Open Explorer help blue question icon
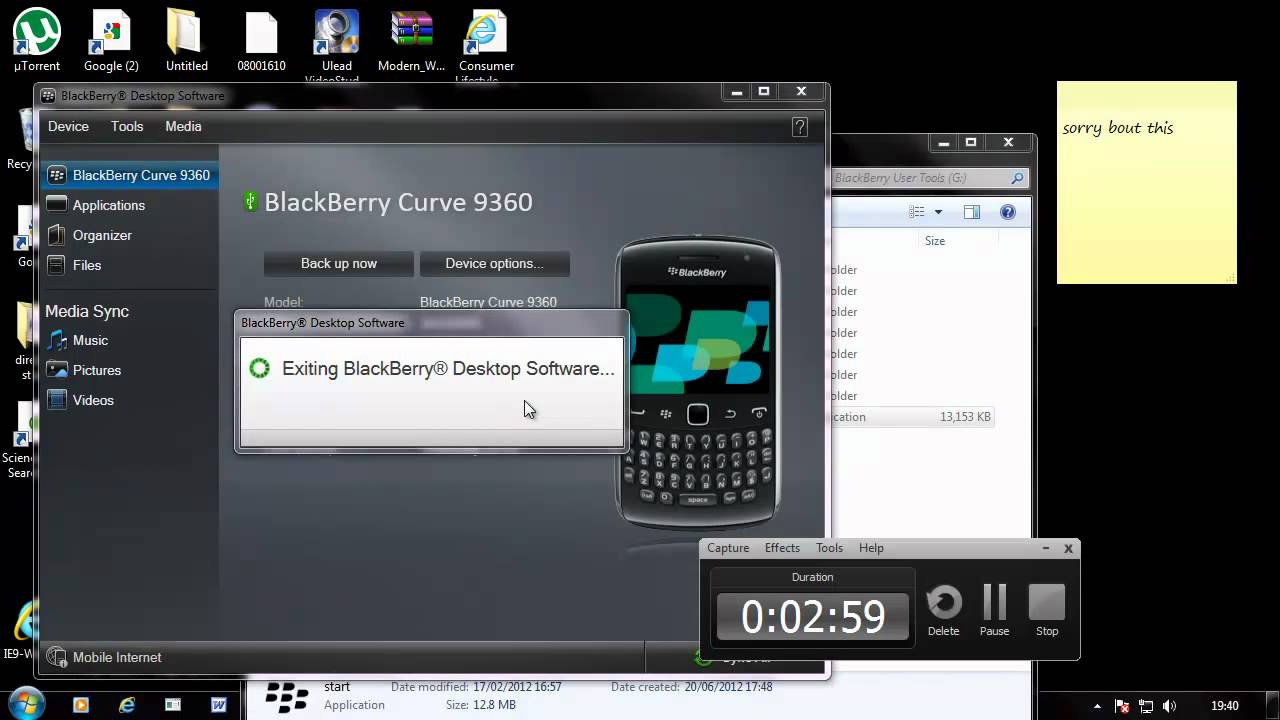The width and height of the screenshot is (1280, 720). pos(1008,212)
